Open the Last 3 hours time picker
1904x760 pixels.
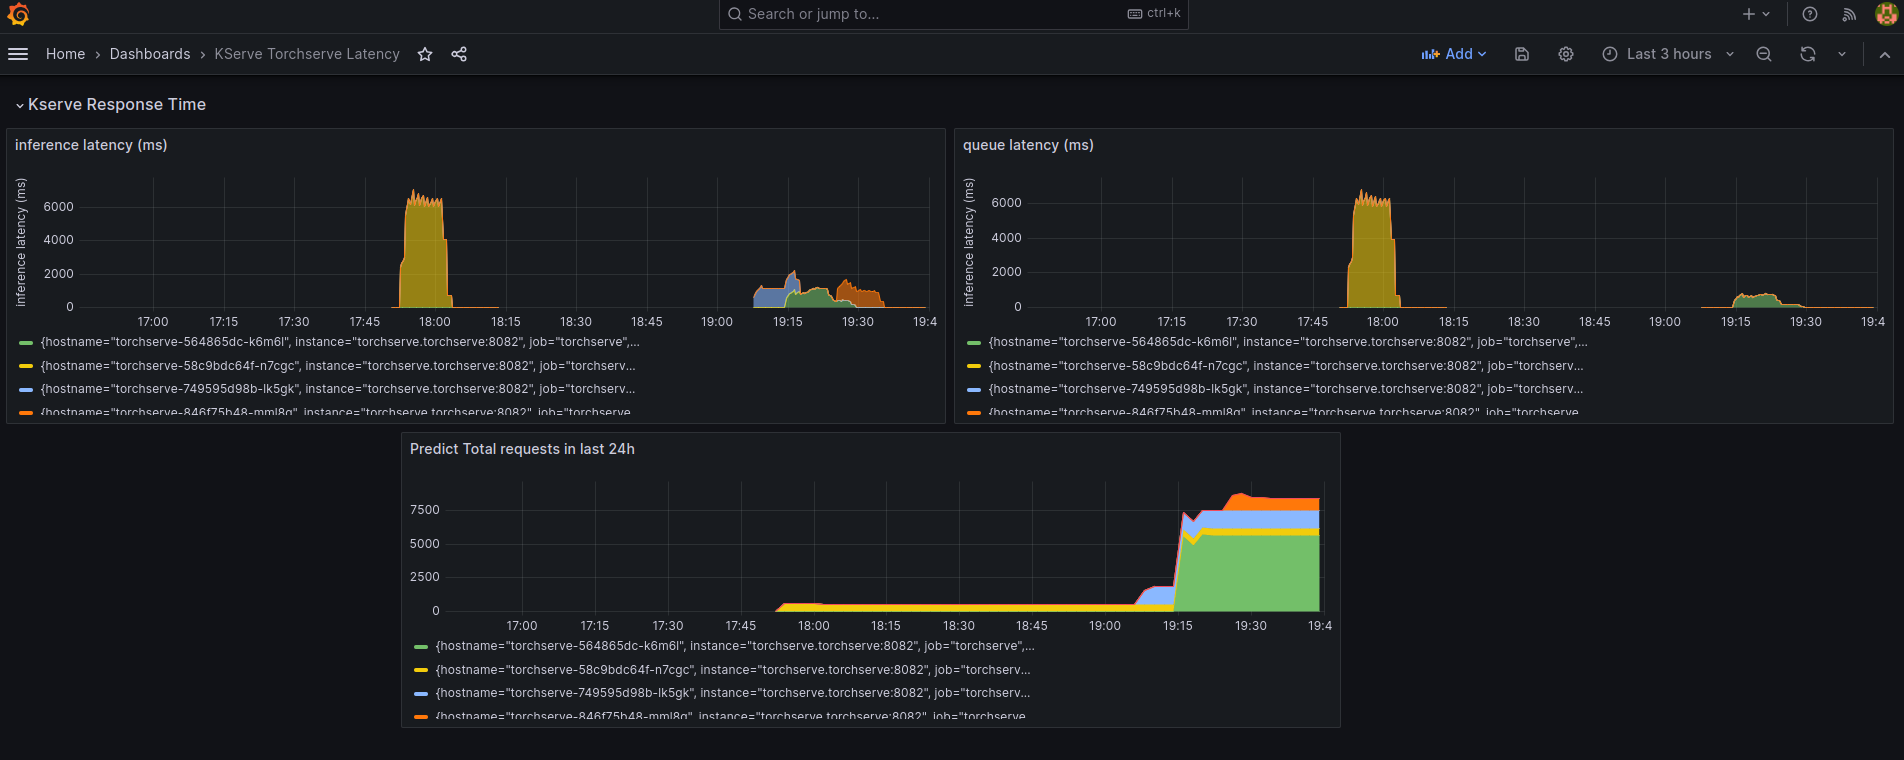(x=1668, y=54)
